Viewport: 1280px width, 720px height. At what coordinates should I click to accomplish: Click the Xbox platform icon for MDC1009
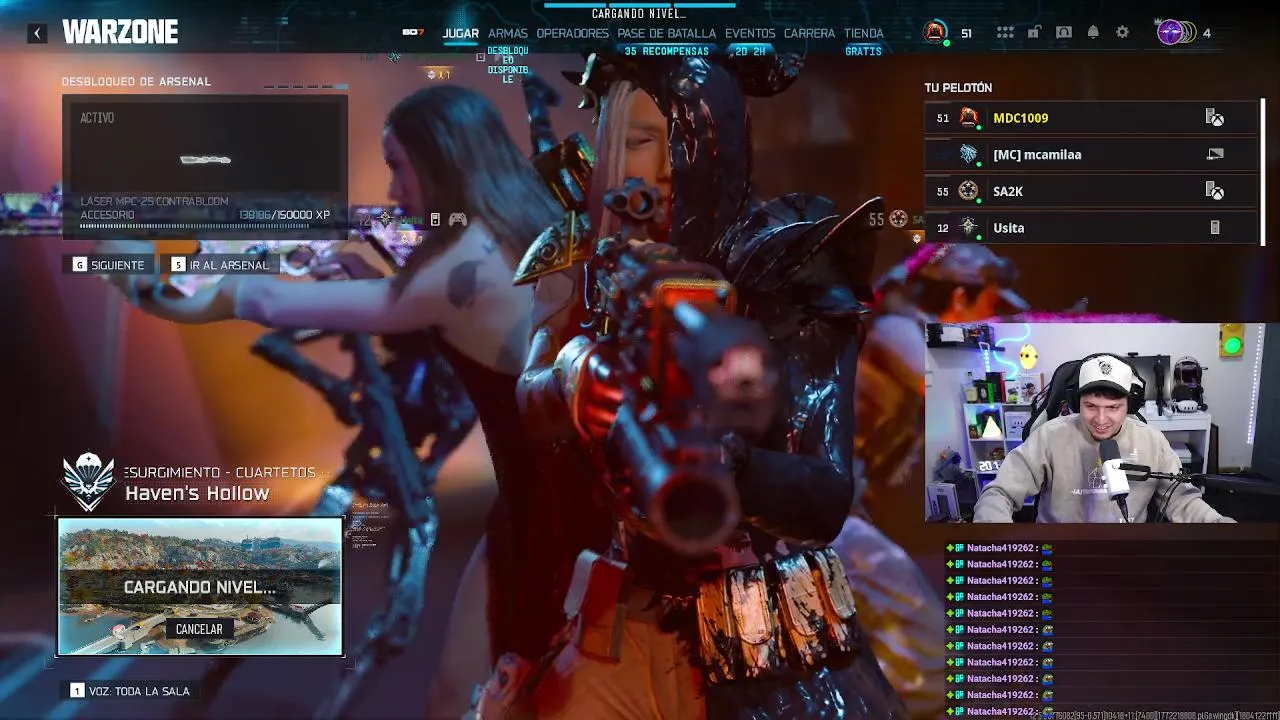tap(1215, 118)
